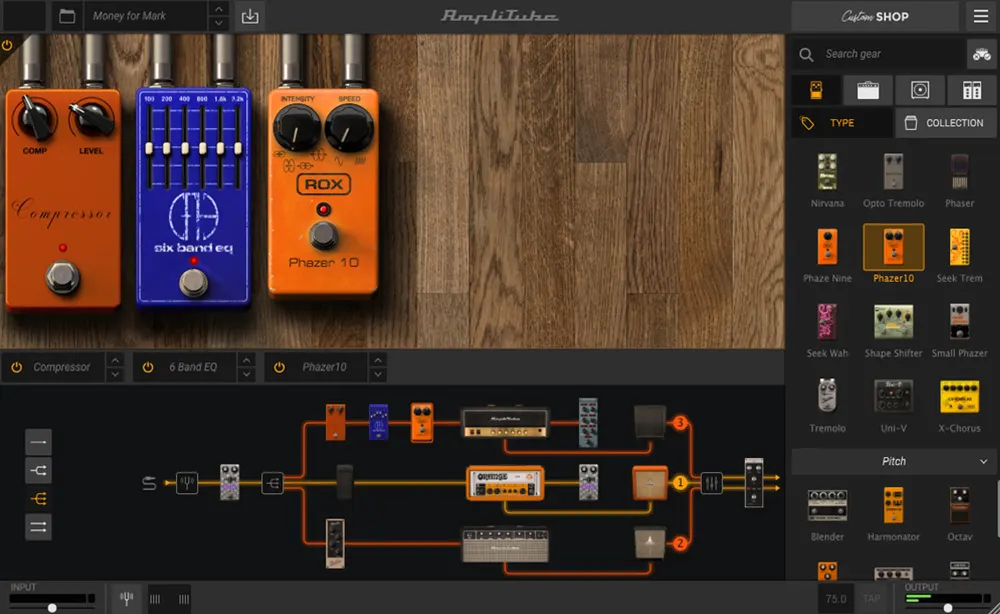Select the Seek Trem pedal

tap(959, 255)
